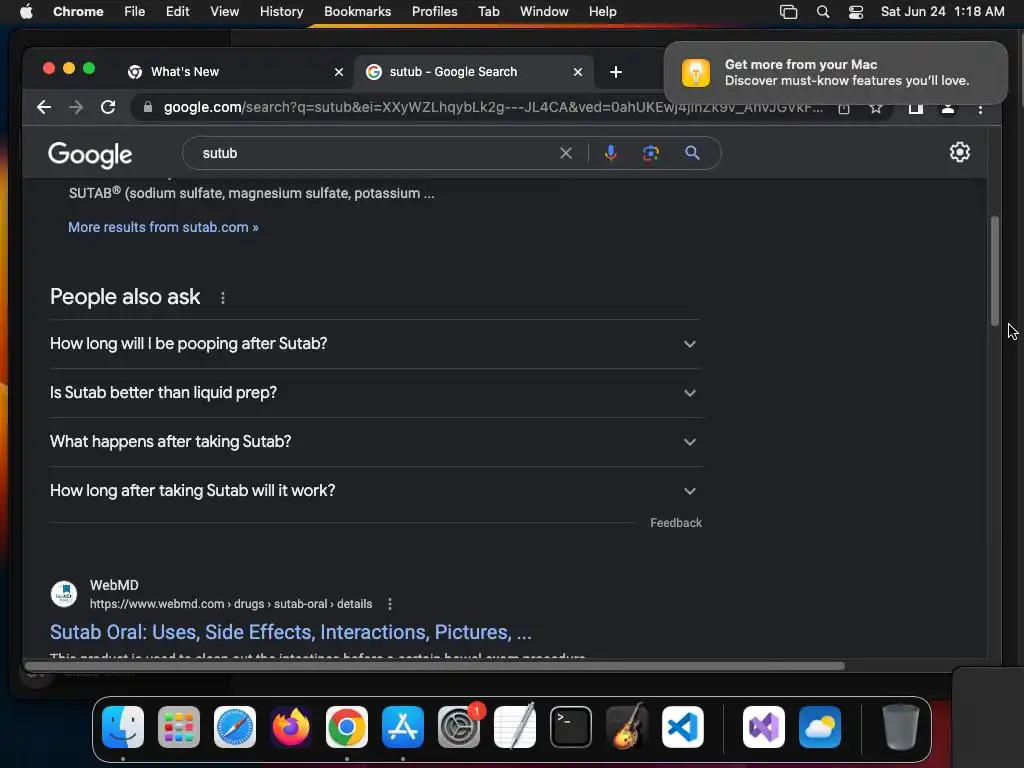Launch Safari from the Dock
Viewport: 1024px width, 768px height.
(x=234, y=727)
